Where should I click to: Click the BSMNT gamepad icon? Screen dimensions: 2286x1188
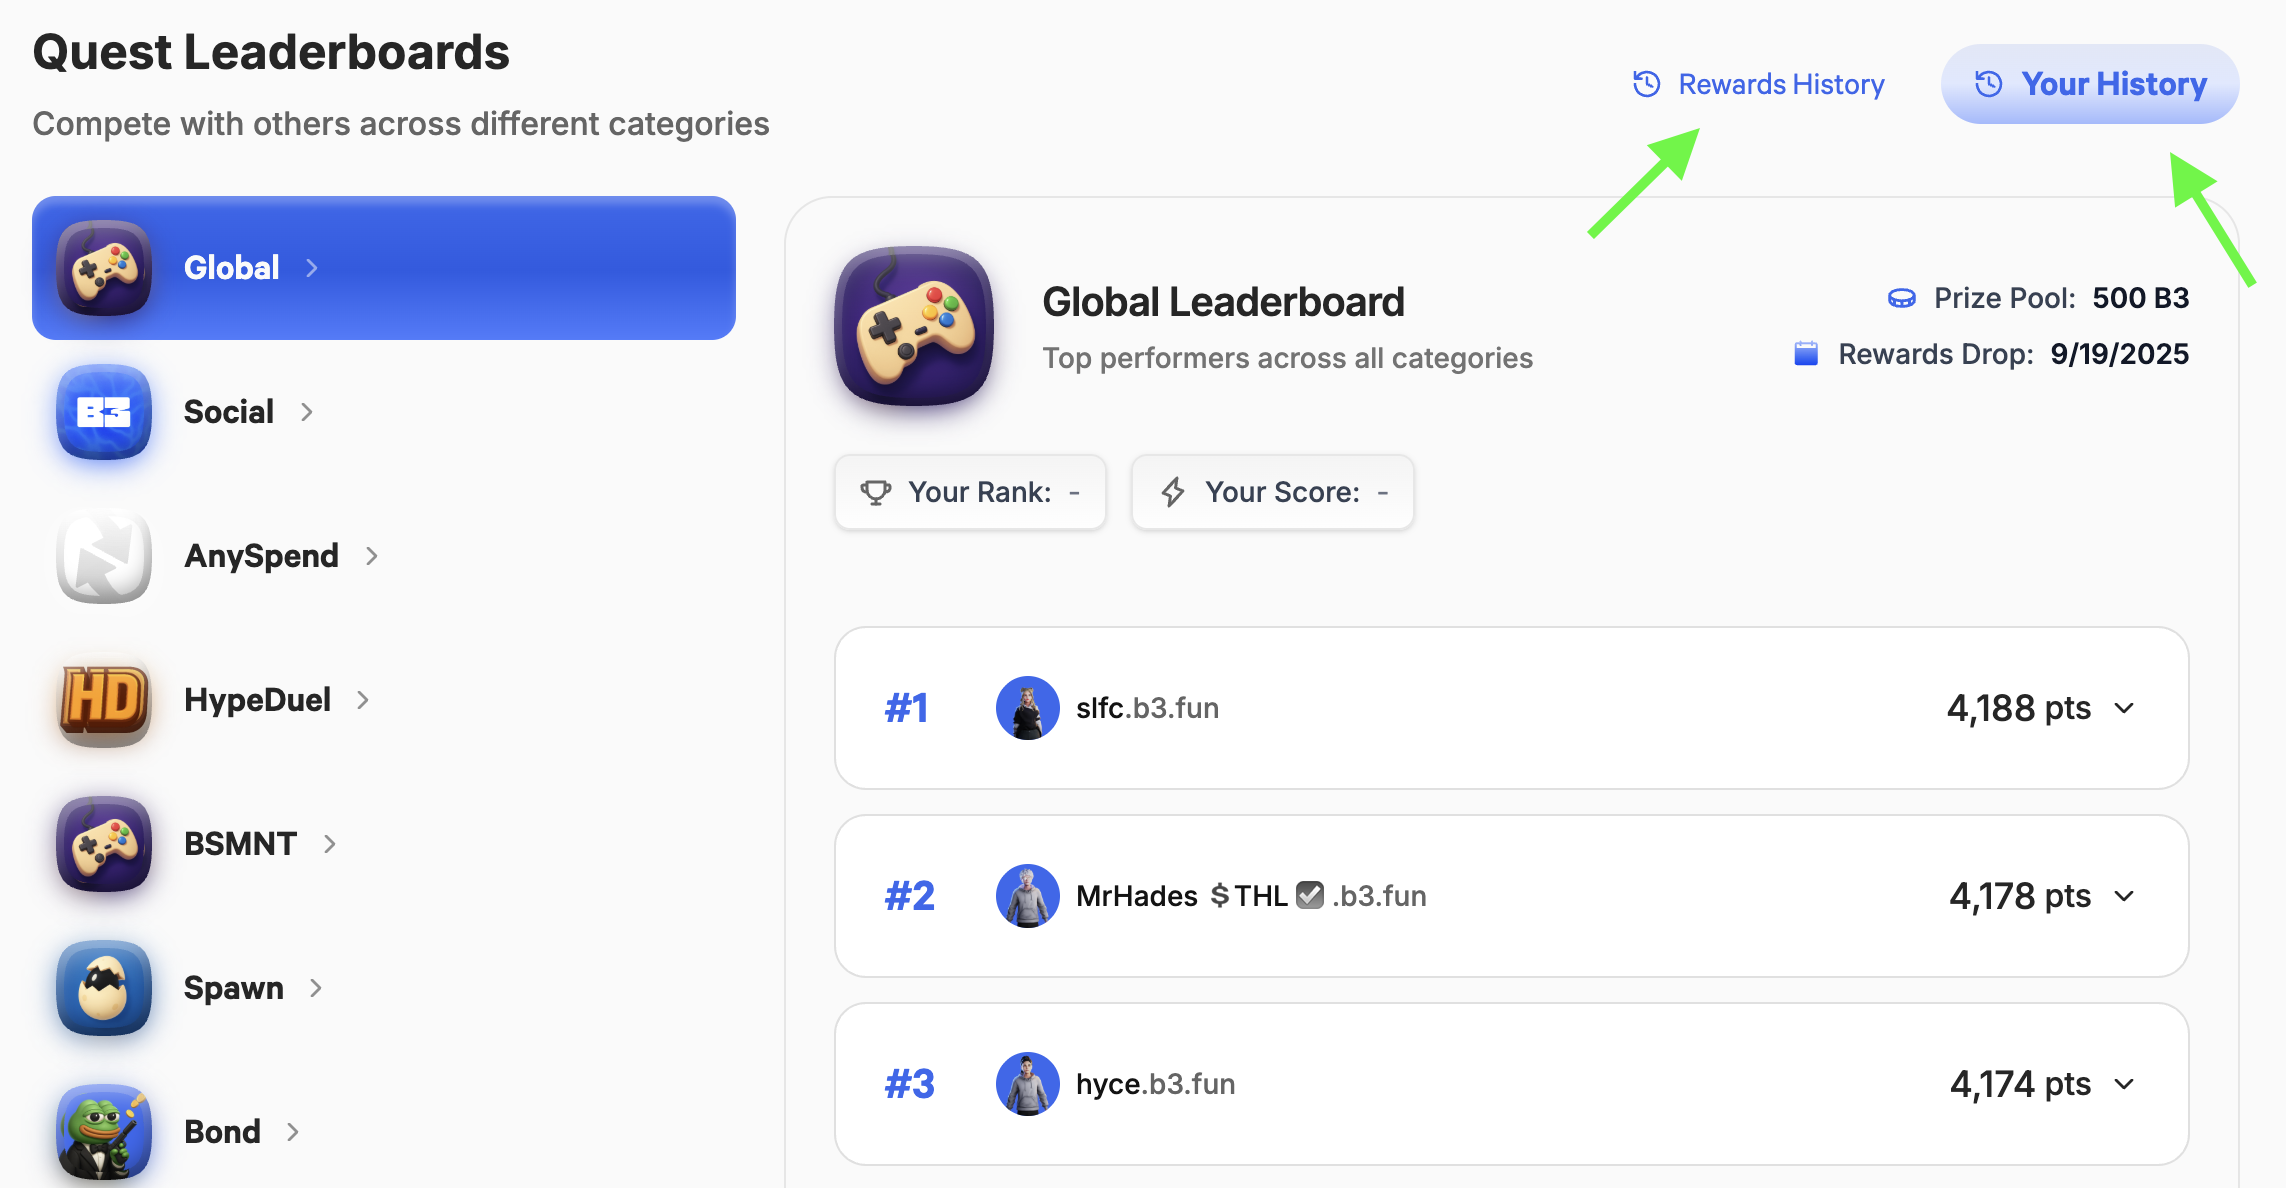click(x=104, y=844)
